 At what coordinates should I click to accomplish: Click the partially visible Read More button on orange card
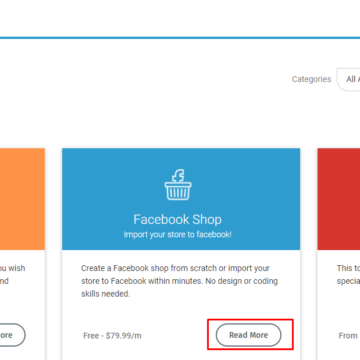pyautogui.click(x=12, y=335)
